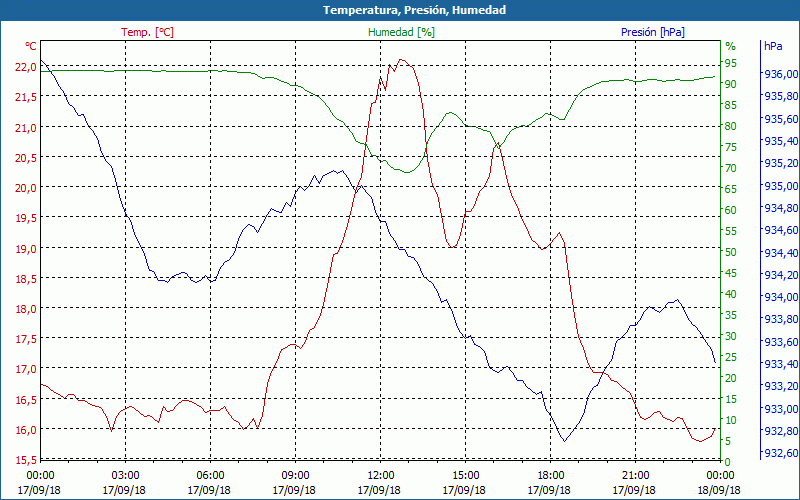
Task: Click the 30 humidity axis value
Action: (x=731, y=336)
